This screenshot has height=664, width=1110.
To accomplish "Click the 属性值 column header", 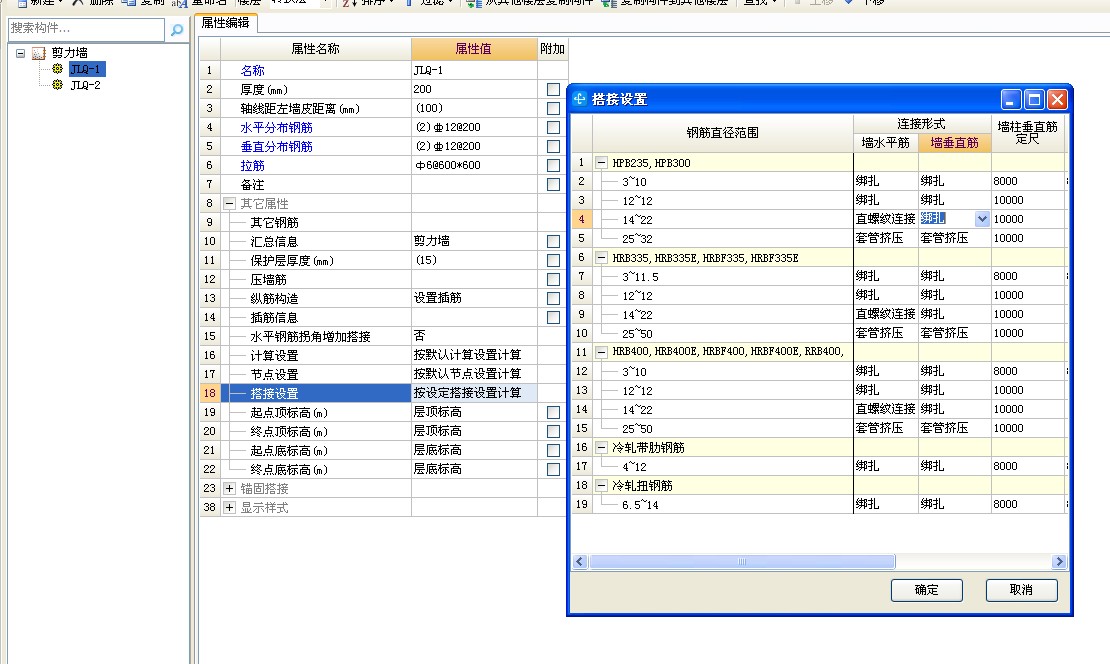I will (474, 49).
